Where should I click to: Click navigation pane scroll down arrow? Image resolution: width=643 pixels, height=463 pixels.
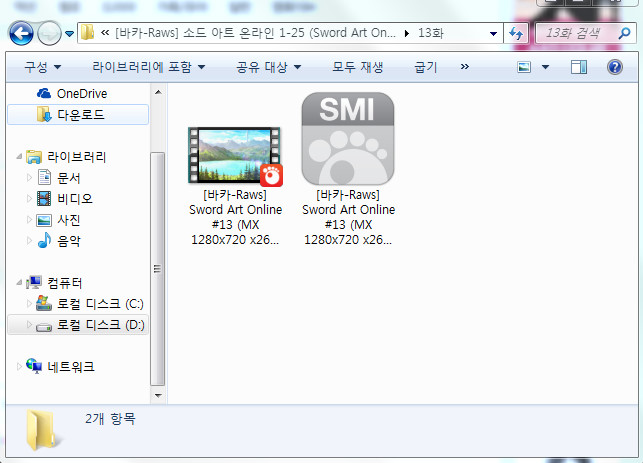coord(158,396)
